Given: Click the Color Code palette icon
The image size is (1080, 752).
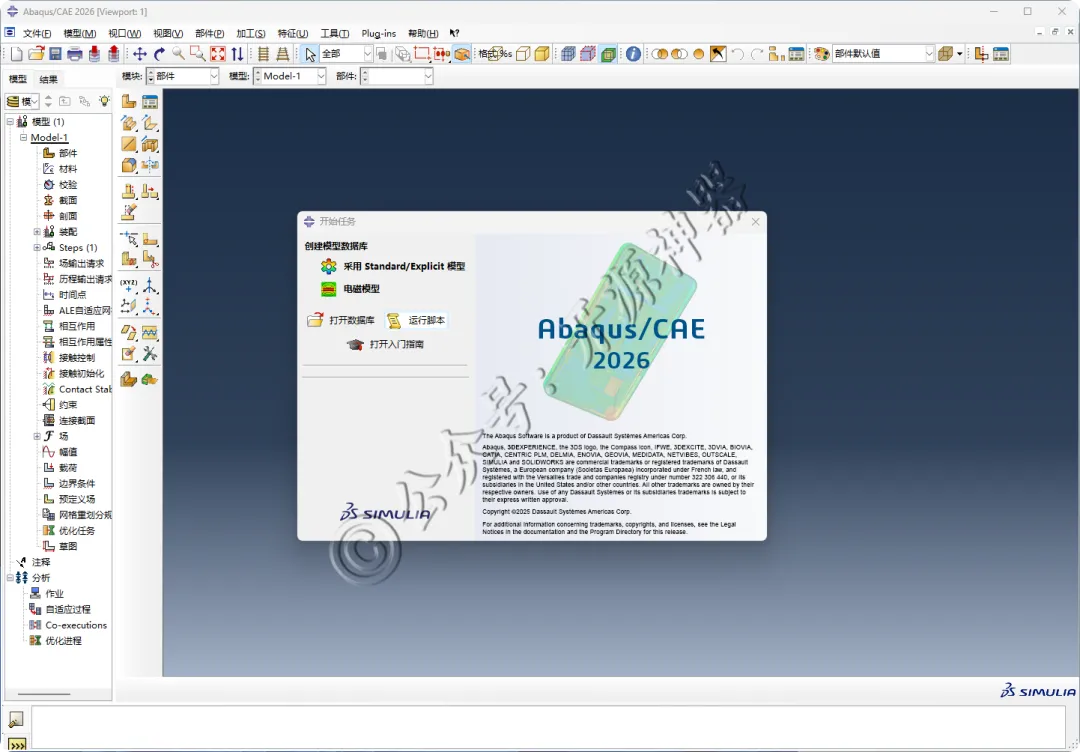Looking at the screenshot, I should 821,54.
